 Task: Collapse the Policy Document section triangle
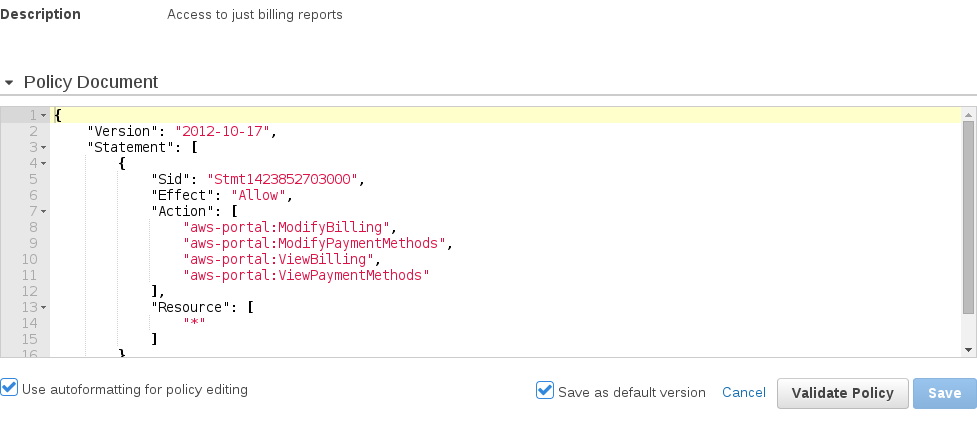tap(9, 83)
